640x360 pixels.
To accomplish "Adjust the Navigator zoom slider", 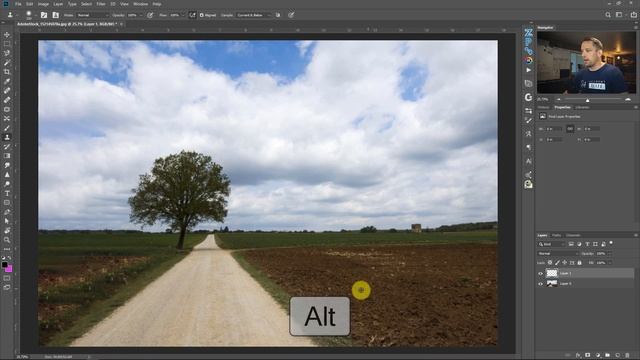I will (588, 100).
